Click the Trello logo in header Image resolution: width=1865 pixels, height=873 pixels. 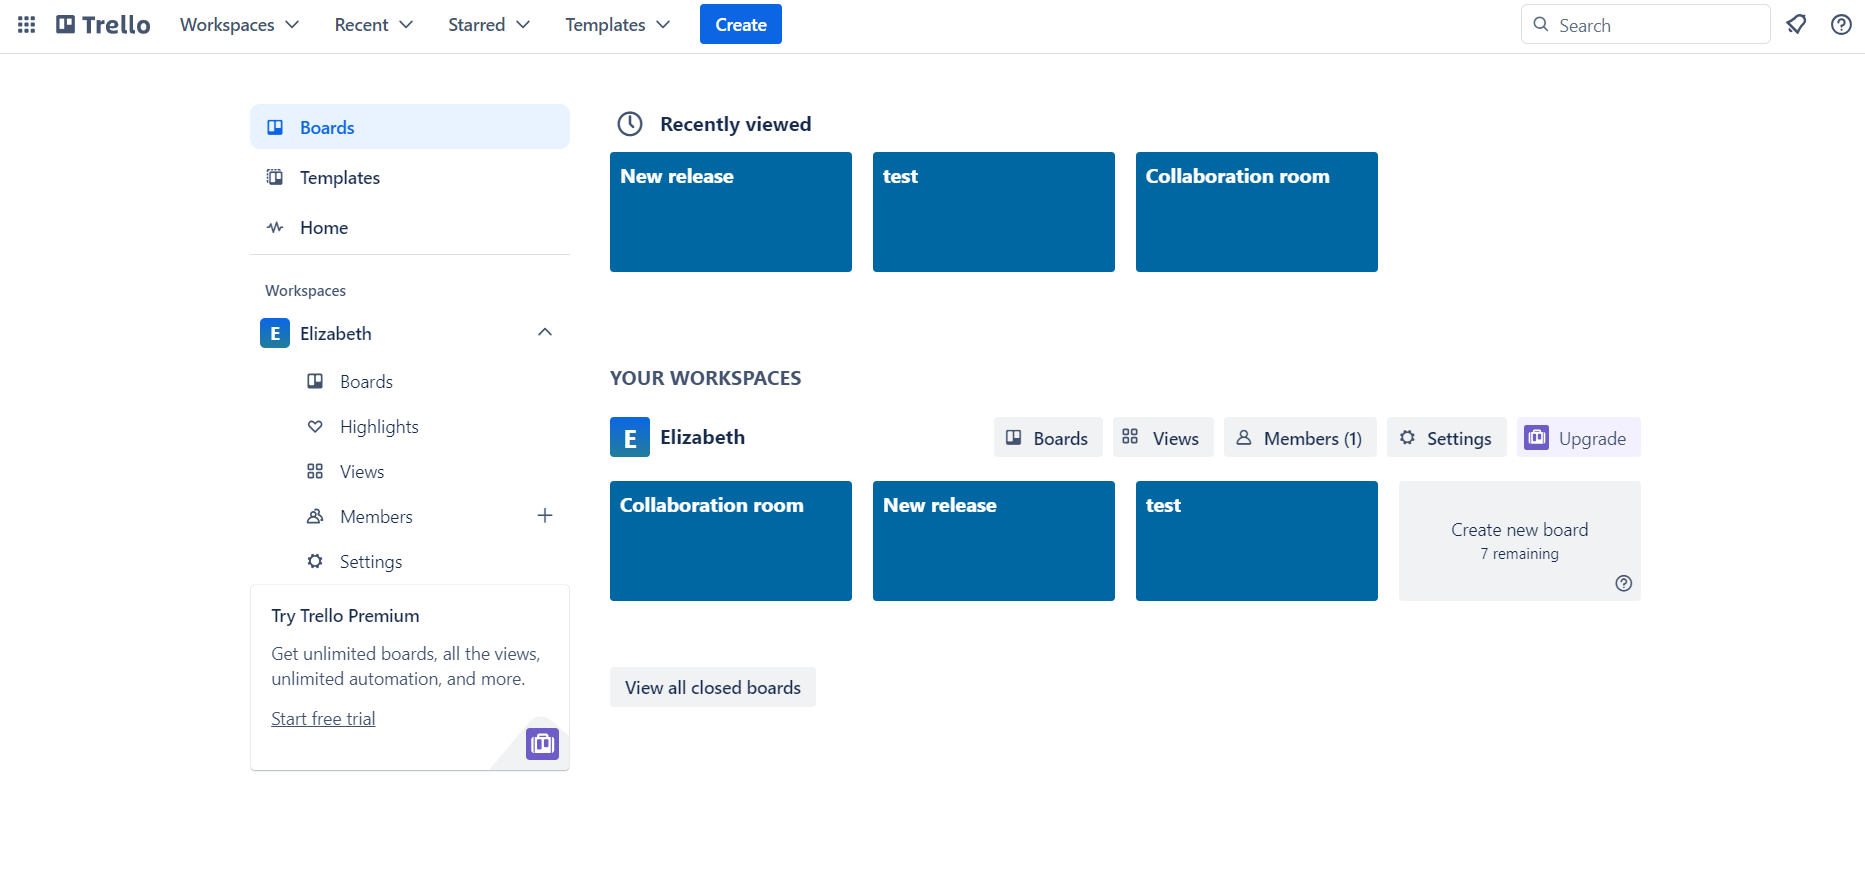coord(103,25)
